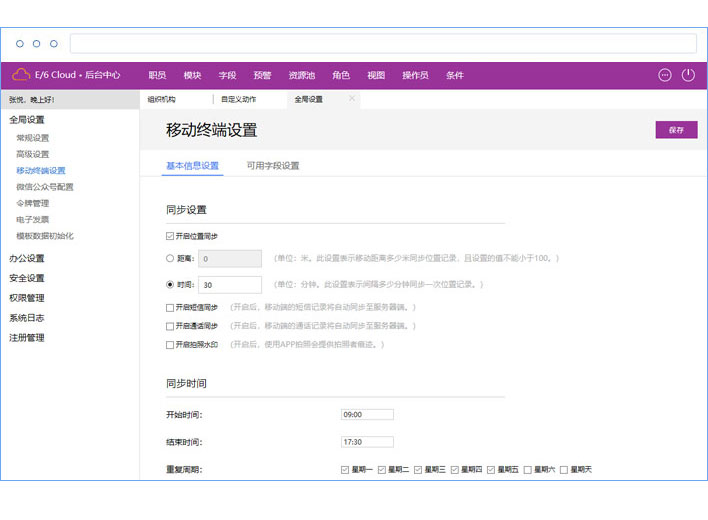
Task: Open the 资源池 top menu
Action: tap(301, 75)
